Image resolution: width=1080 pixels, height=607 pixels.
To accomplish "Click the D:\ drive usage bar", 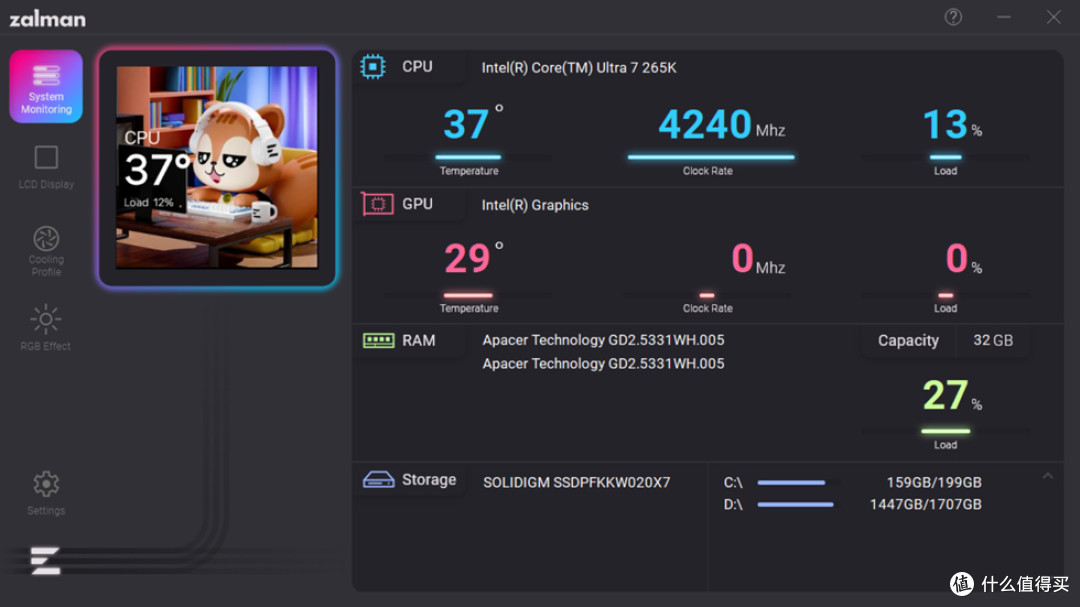I will (798, 505).
